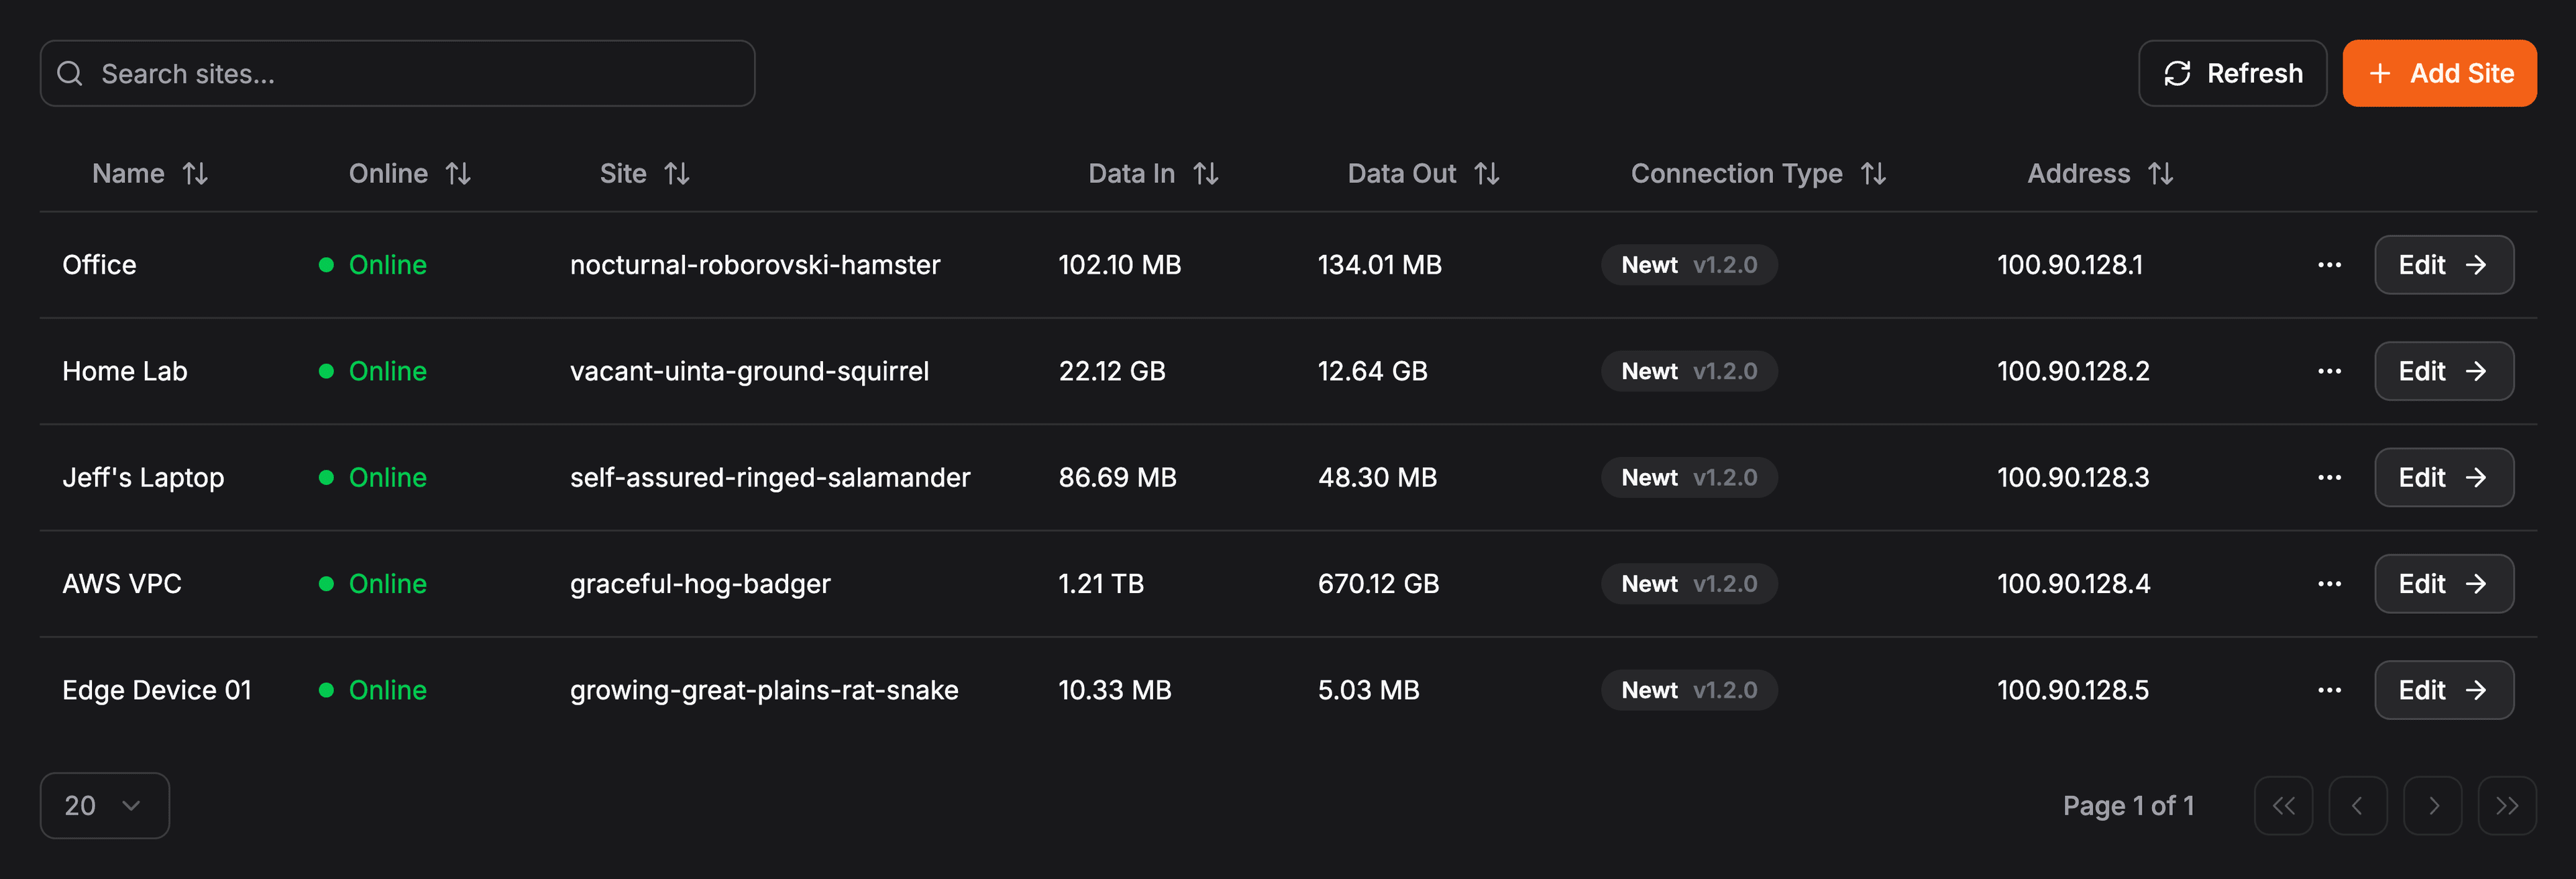Click the Edge Device 01 name cell

click(x=157, y=690)
